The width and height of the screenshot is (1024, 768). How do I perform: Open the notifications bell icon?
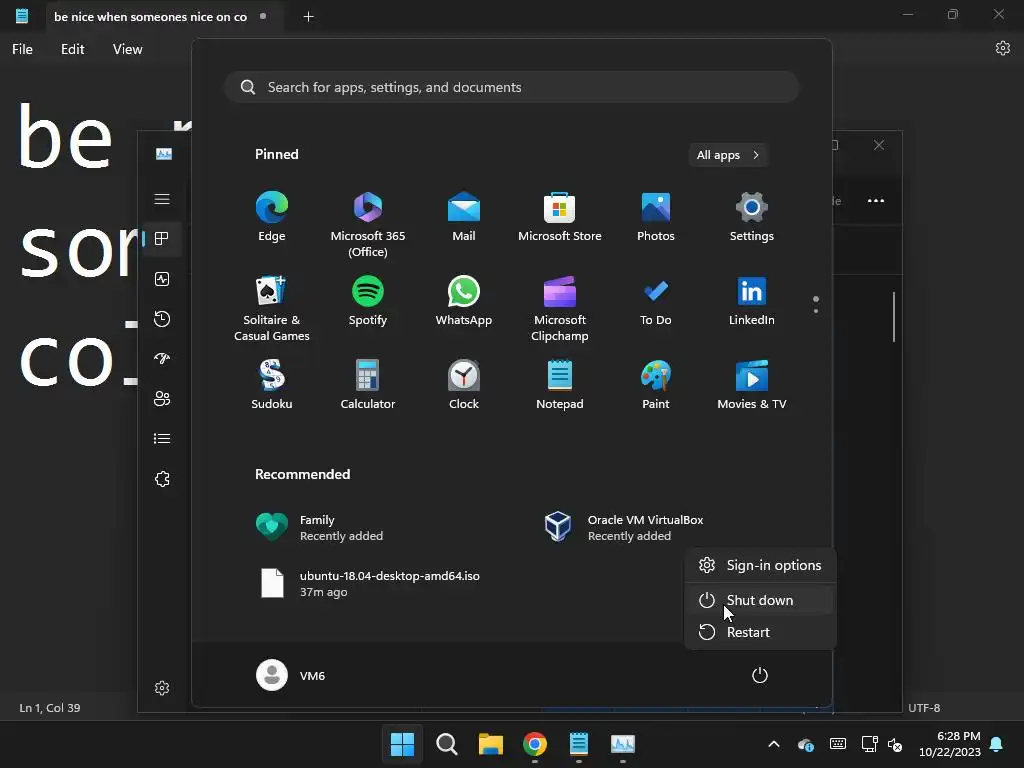tap(997, 744)
